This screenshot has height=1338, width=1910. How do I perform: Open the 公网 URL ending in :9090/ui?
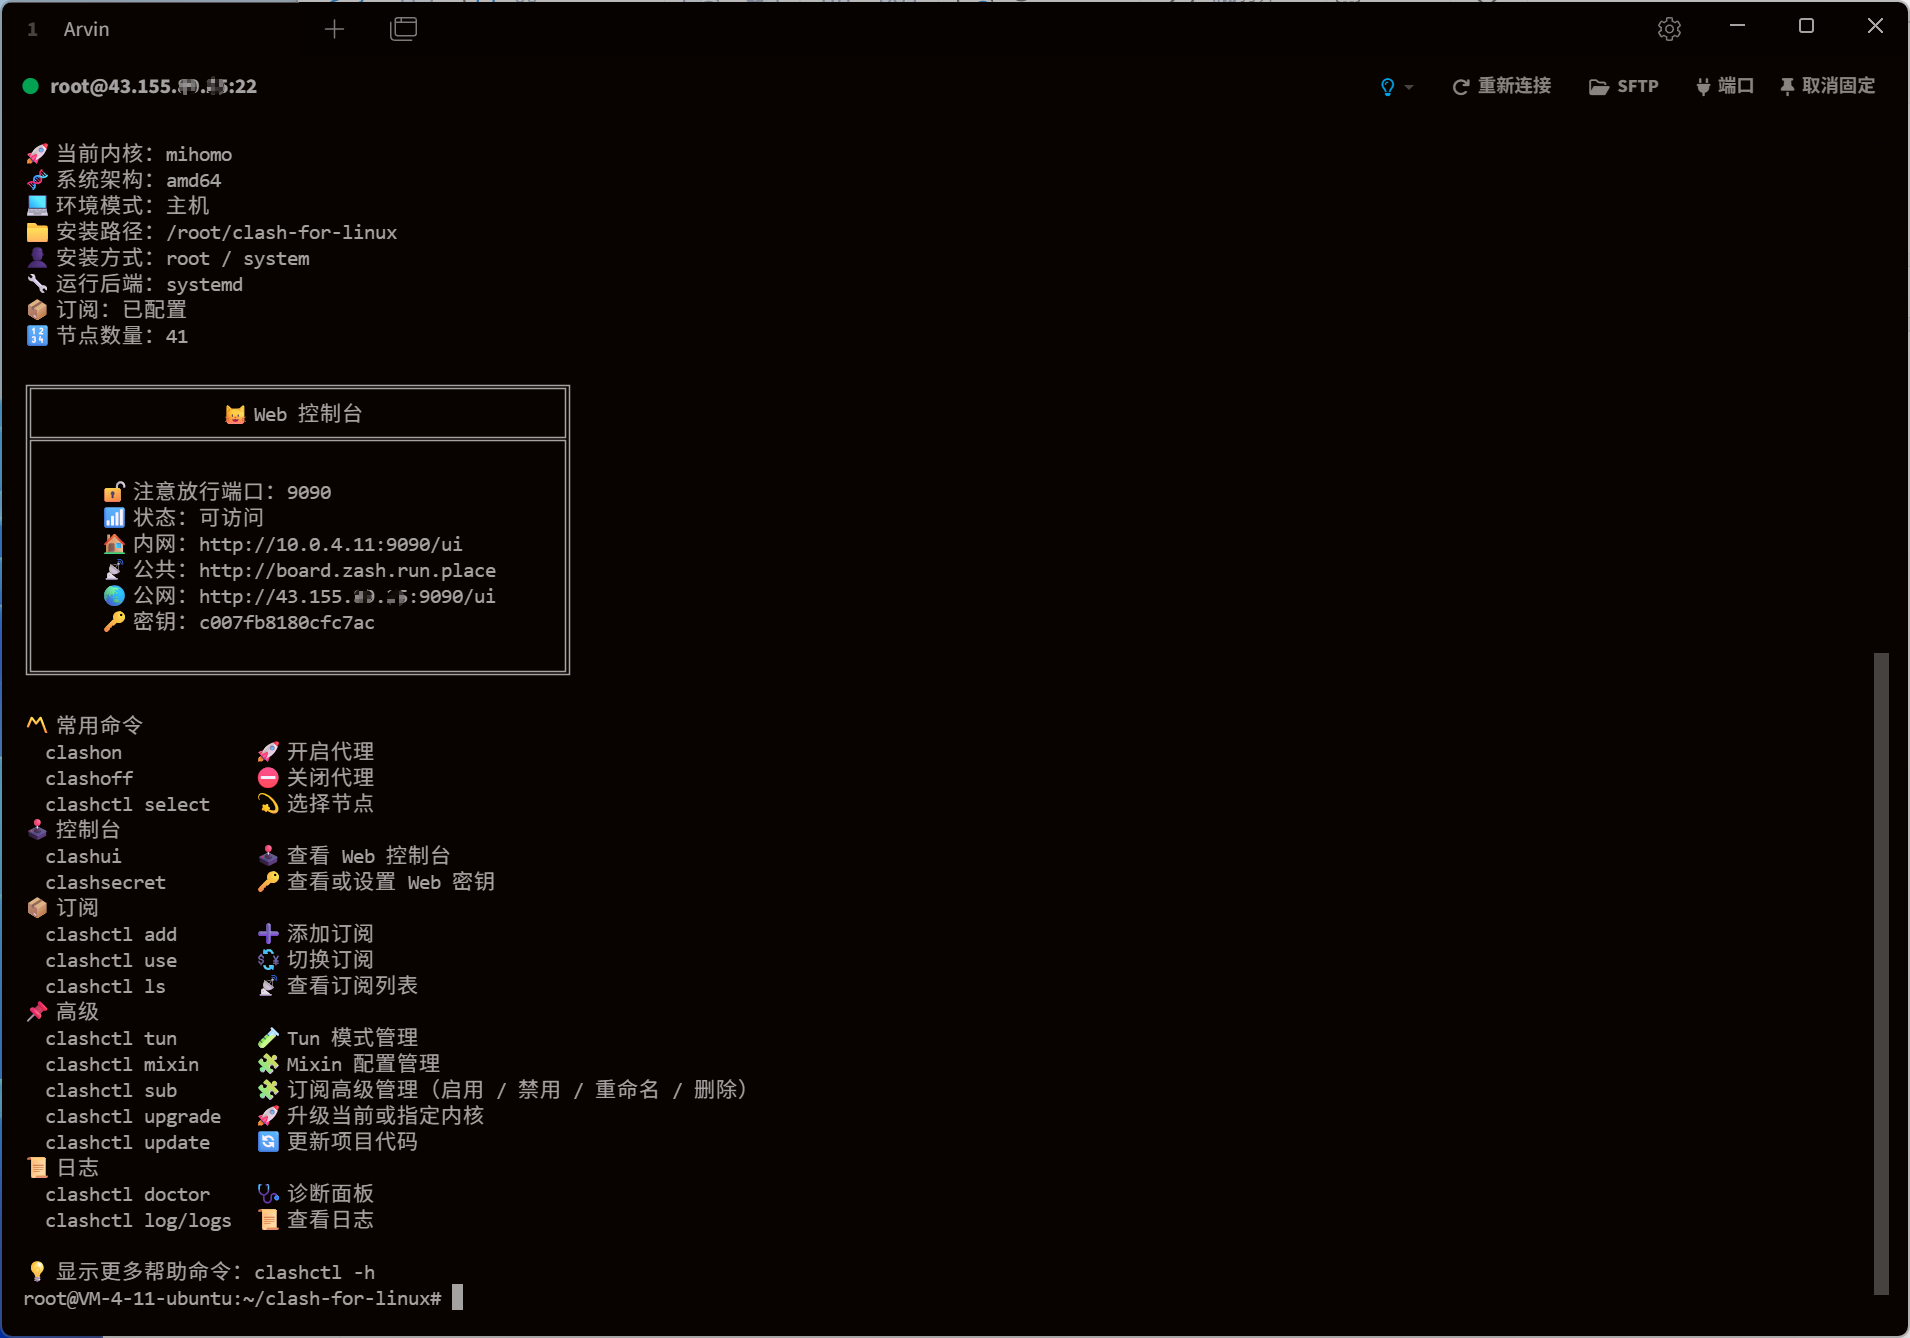[x=346, y=596]
